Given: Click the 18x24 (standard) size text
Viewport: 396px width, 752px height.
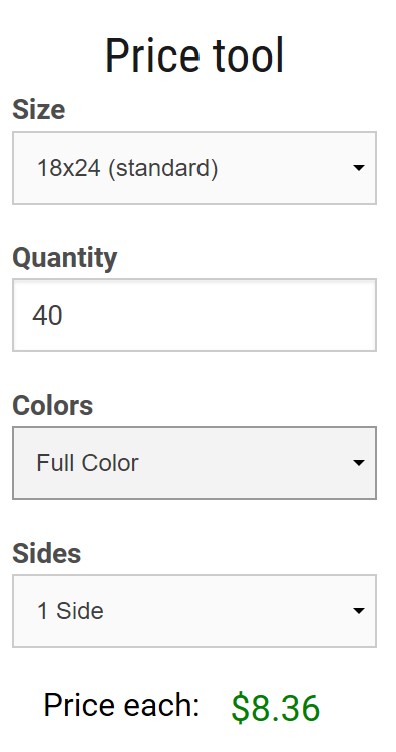Looking at the screenshot, I should point(128,168).
